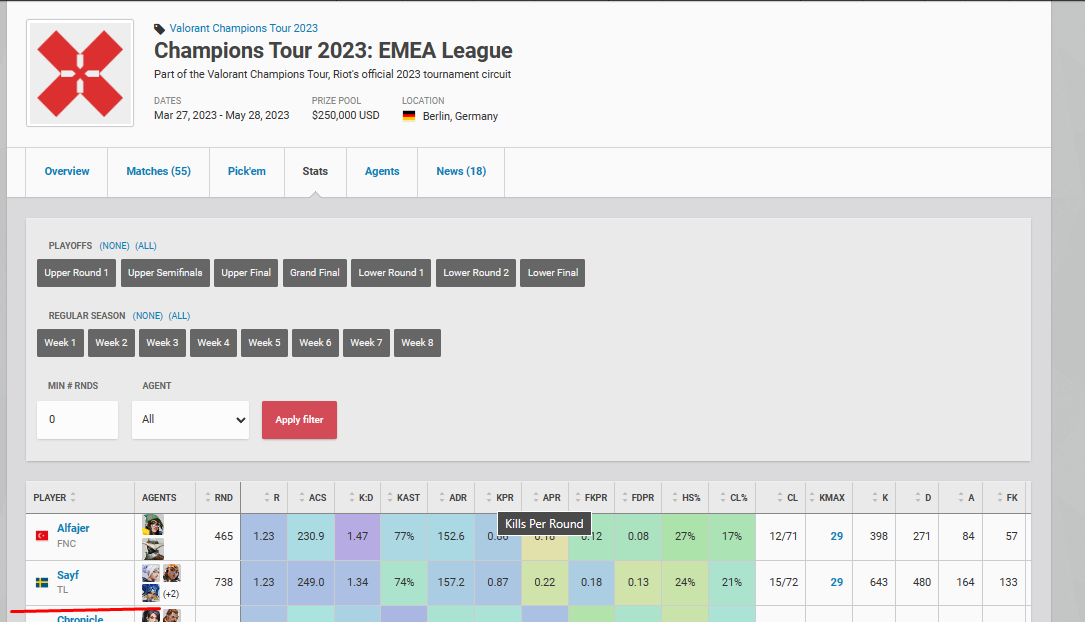This screenshot has width=1085, height=622.
Task: Toggle the Upper Final filter
Action: (246, 273)
